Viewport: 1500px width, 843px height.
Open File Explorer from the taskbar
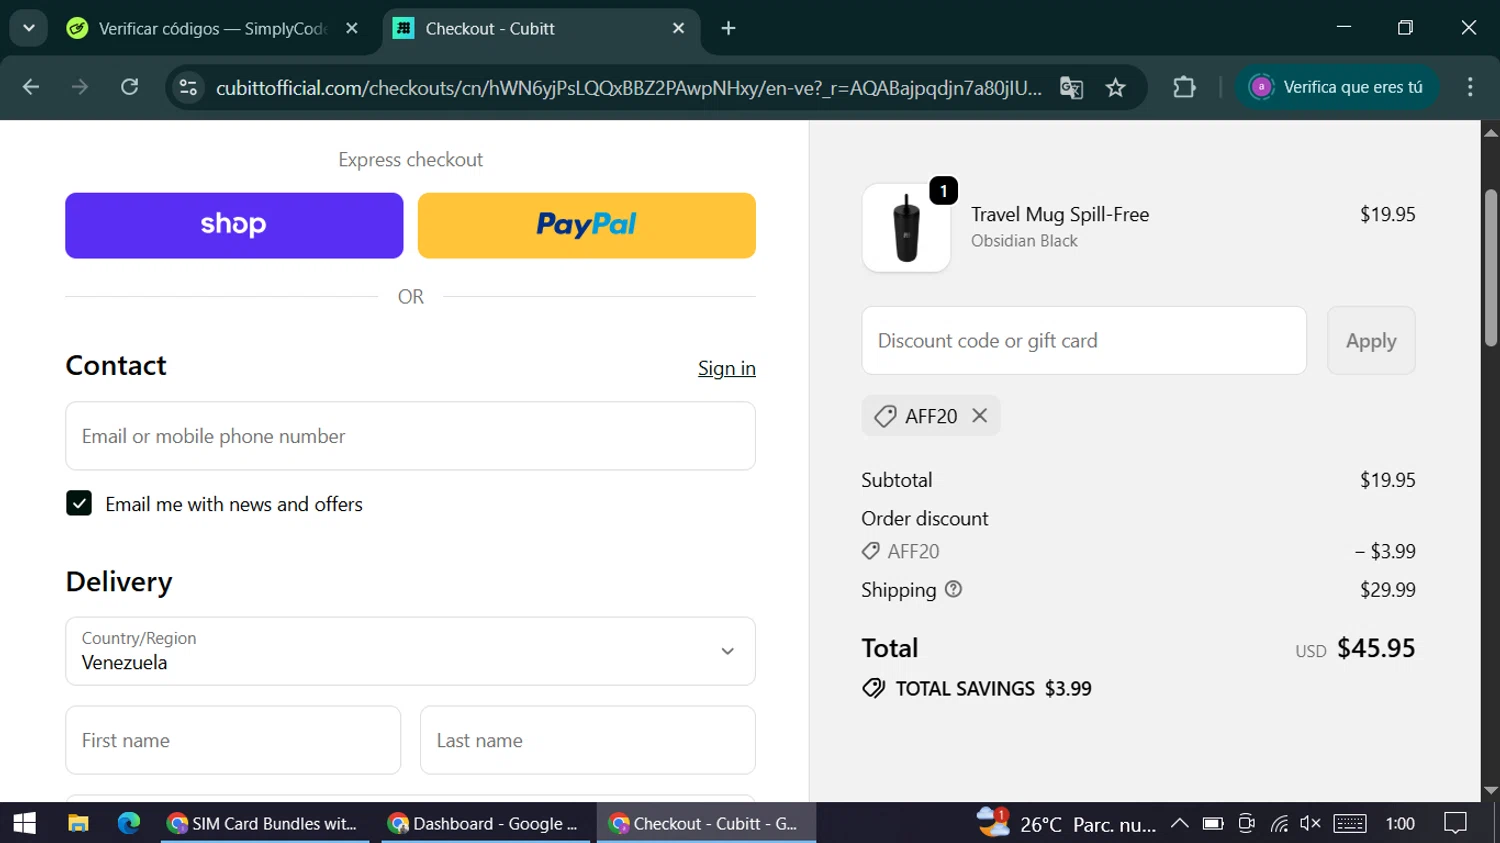78,823
